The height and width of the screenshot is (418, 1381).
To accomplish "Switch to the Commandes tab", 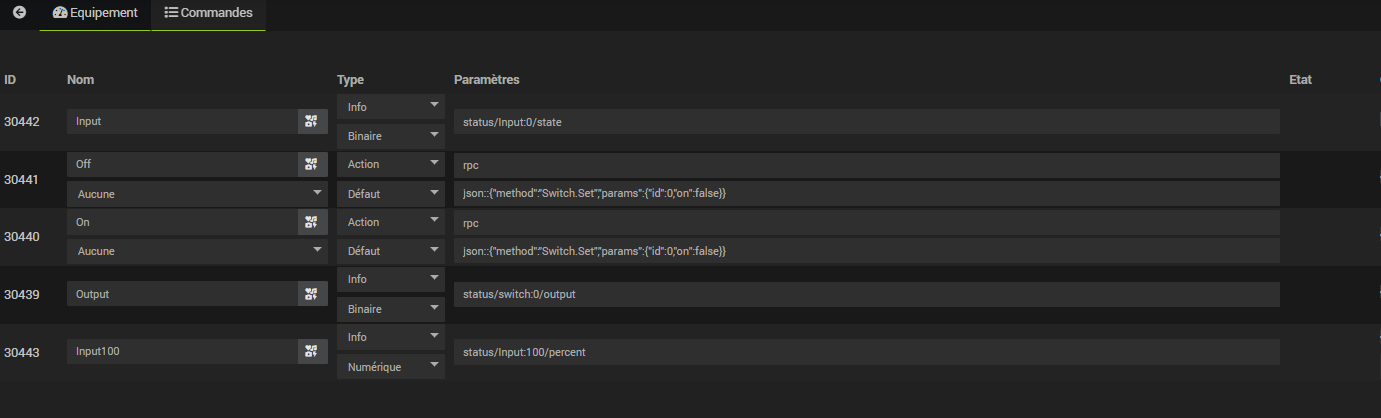I will [208, 13].
